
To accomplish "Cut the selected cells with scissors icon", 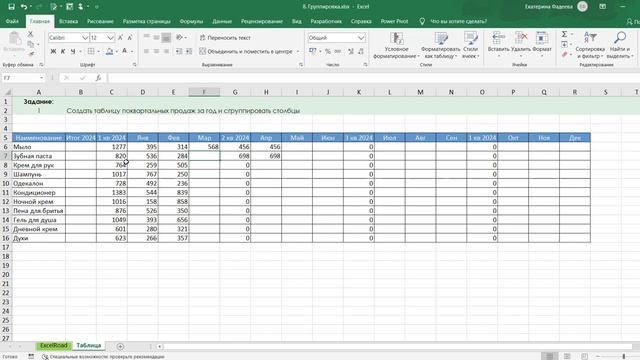I will [x=30, y=34].
